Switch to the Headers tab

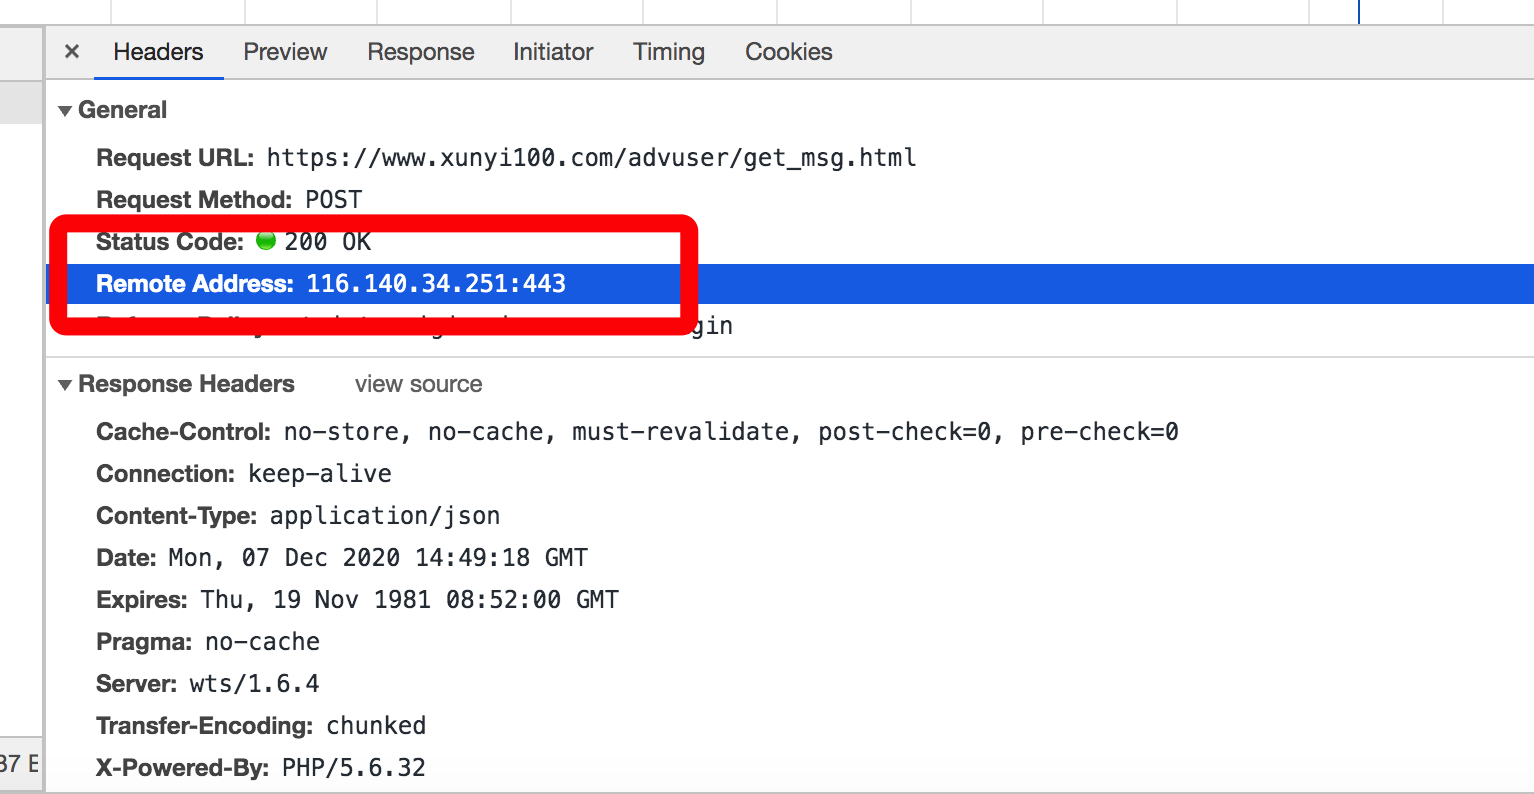158,52
